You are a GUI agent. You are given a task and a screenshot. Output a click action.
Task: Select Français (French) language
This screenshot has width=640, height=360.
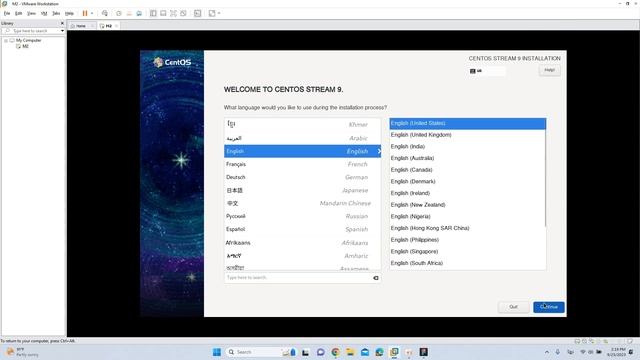coord(302,164)
